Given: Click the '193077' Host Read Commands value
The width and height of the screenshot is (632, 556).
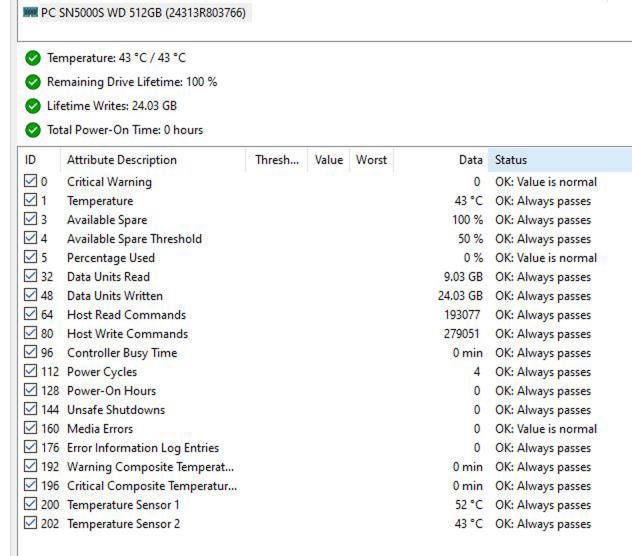Looking at the screenshot, I should tap(462, 315).
